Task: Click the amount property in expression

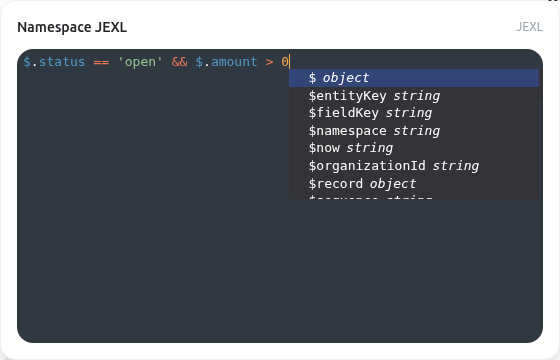Action: pyautogui.click(x=234, y=62)
